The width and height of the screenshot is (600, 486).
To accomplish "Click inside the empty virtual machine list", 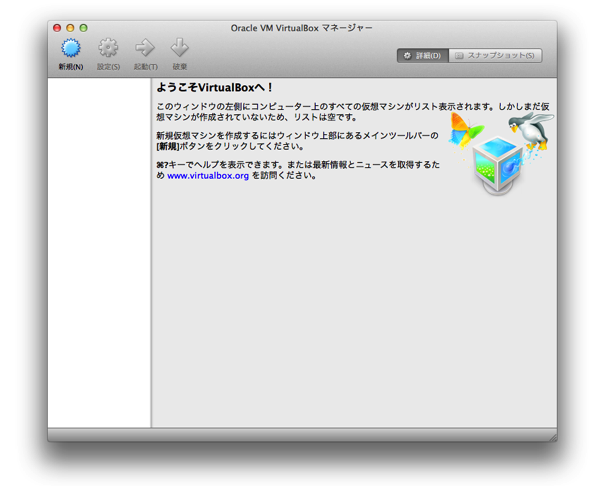I will click(98, 250).
